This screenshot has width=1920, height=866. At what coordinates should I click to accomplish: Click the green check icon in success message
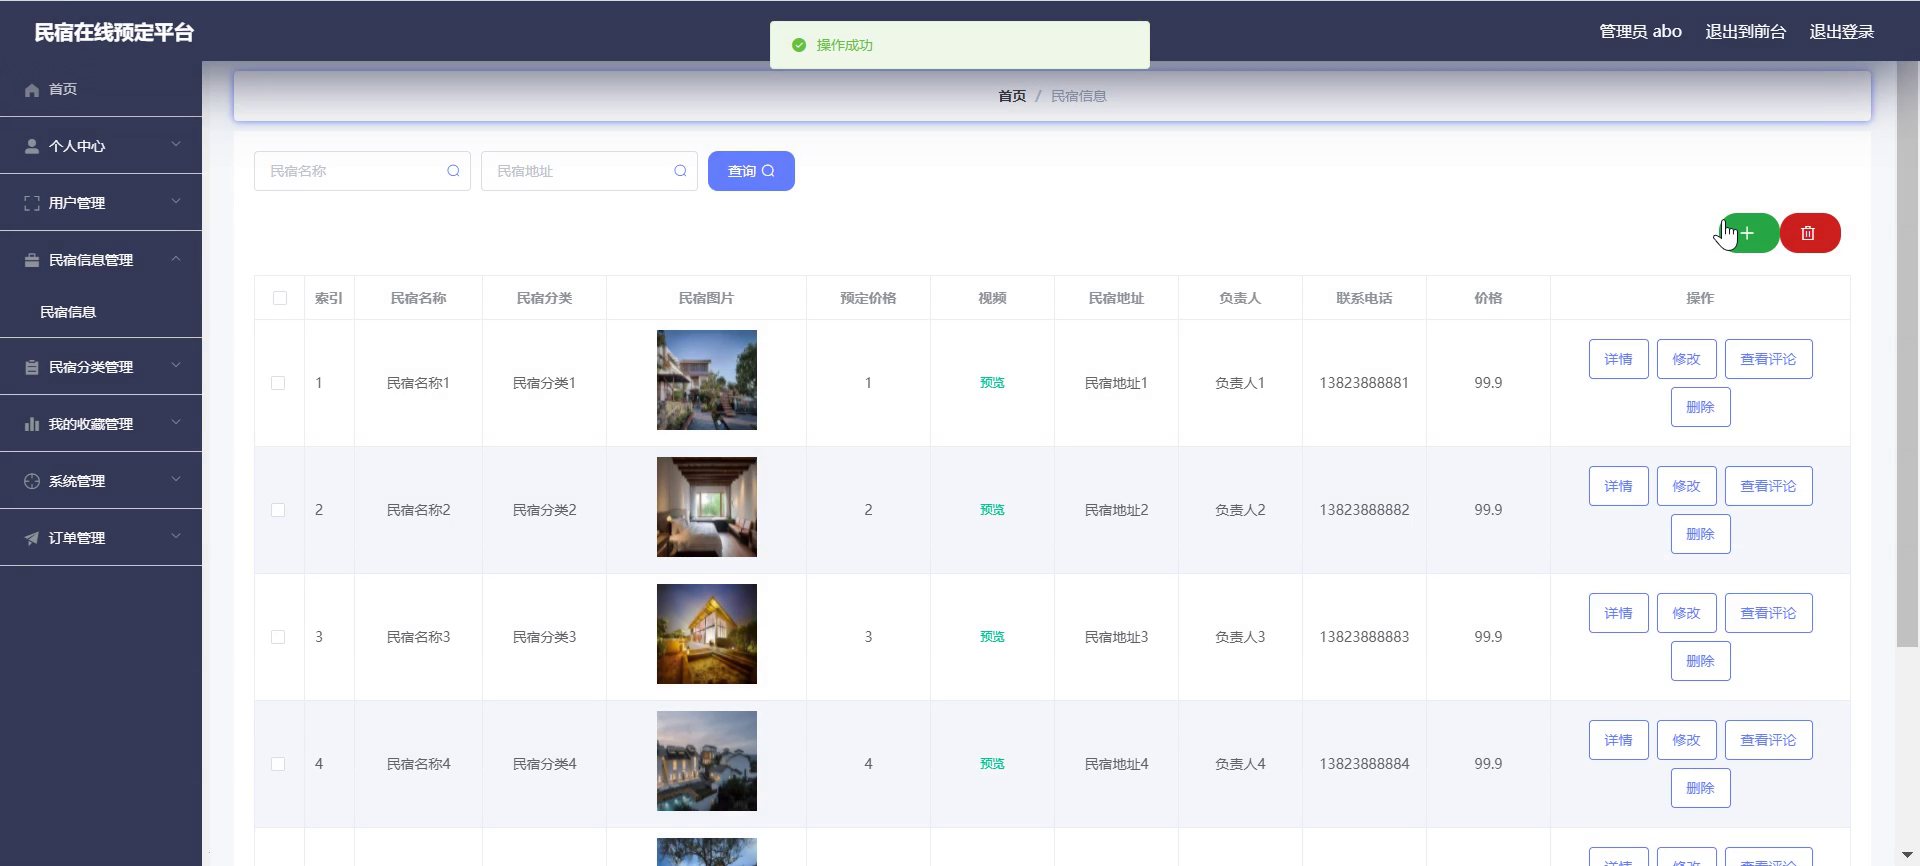point(798,45)
